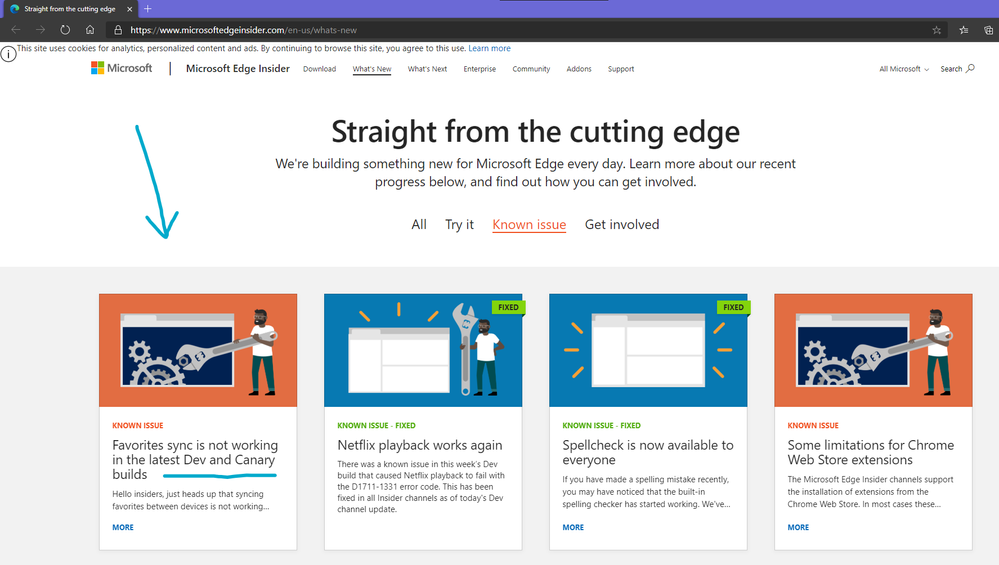The image size is (999, 565).
Task: Reload the page with Refresh icon
Action: pos(65,30)
